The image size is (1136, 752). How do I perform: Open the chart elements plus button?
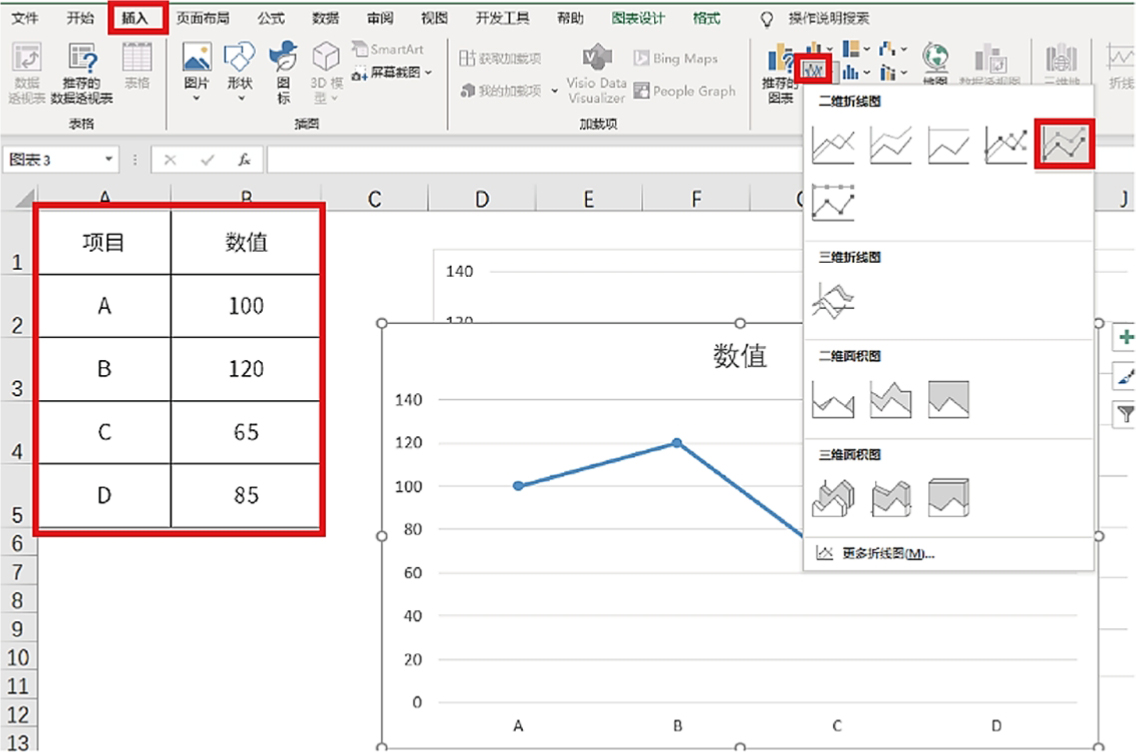pyautogui.click(x=1124, y=337)
